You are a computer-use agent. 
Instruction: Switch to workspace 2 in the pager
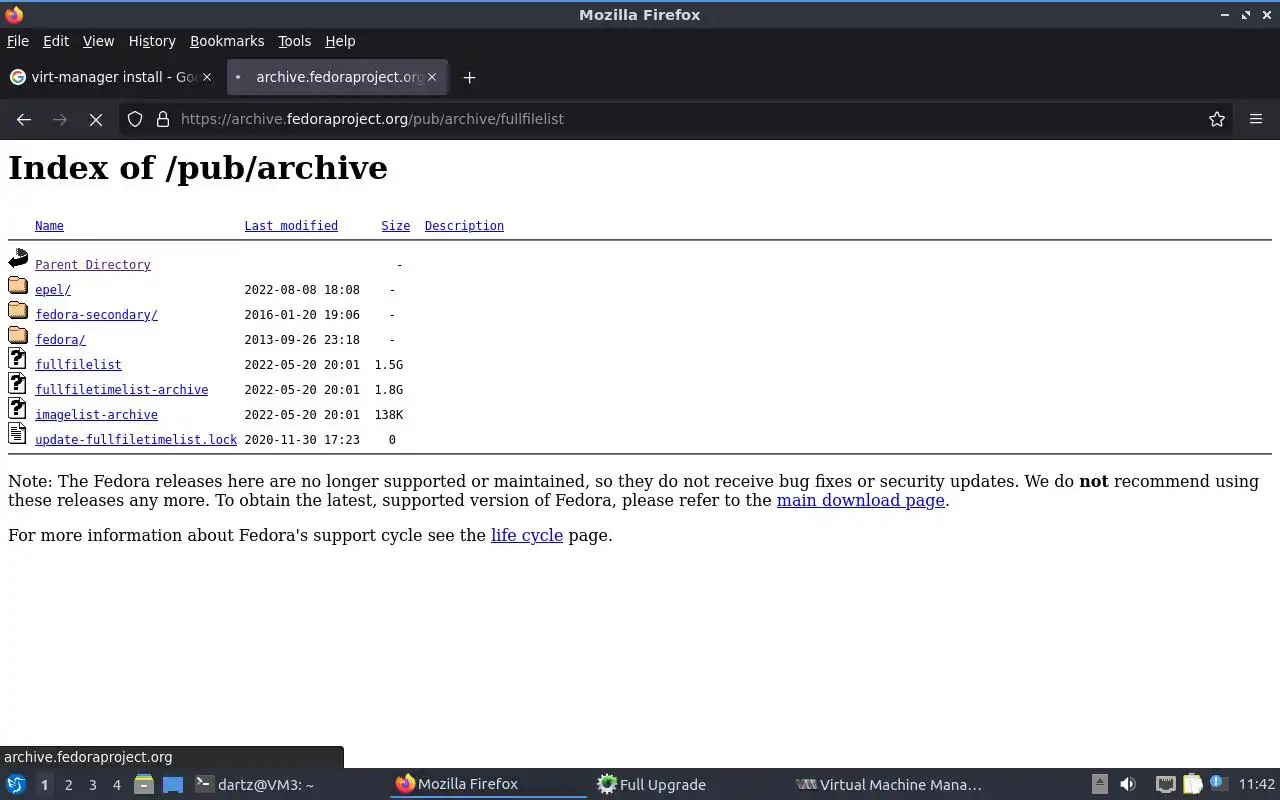pos(68,785)
